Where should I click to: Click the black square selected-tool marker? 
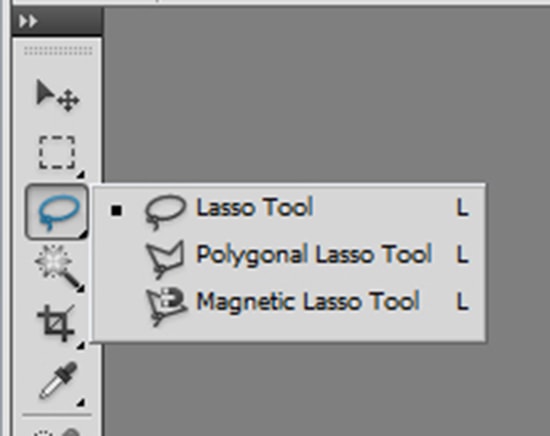point(116,210)
